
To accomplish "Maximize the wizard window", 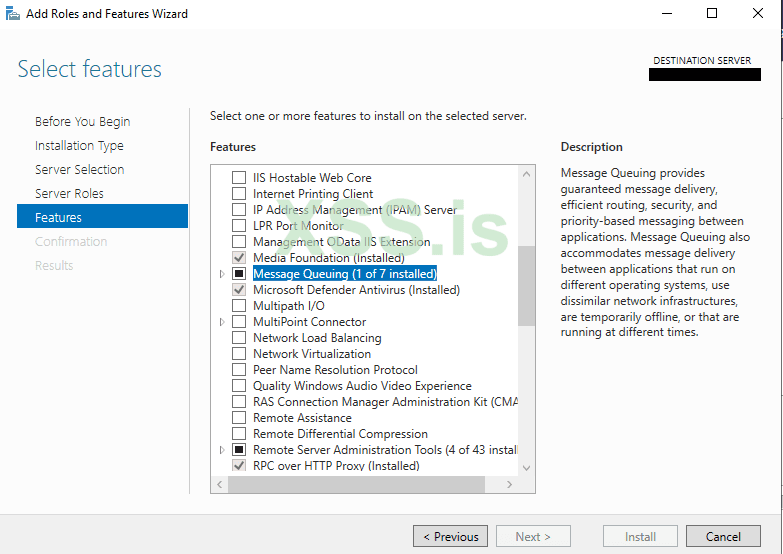I will click(712, 13).
